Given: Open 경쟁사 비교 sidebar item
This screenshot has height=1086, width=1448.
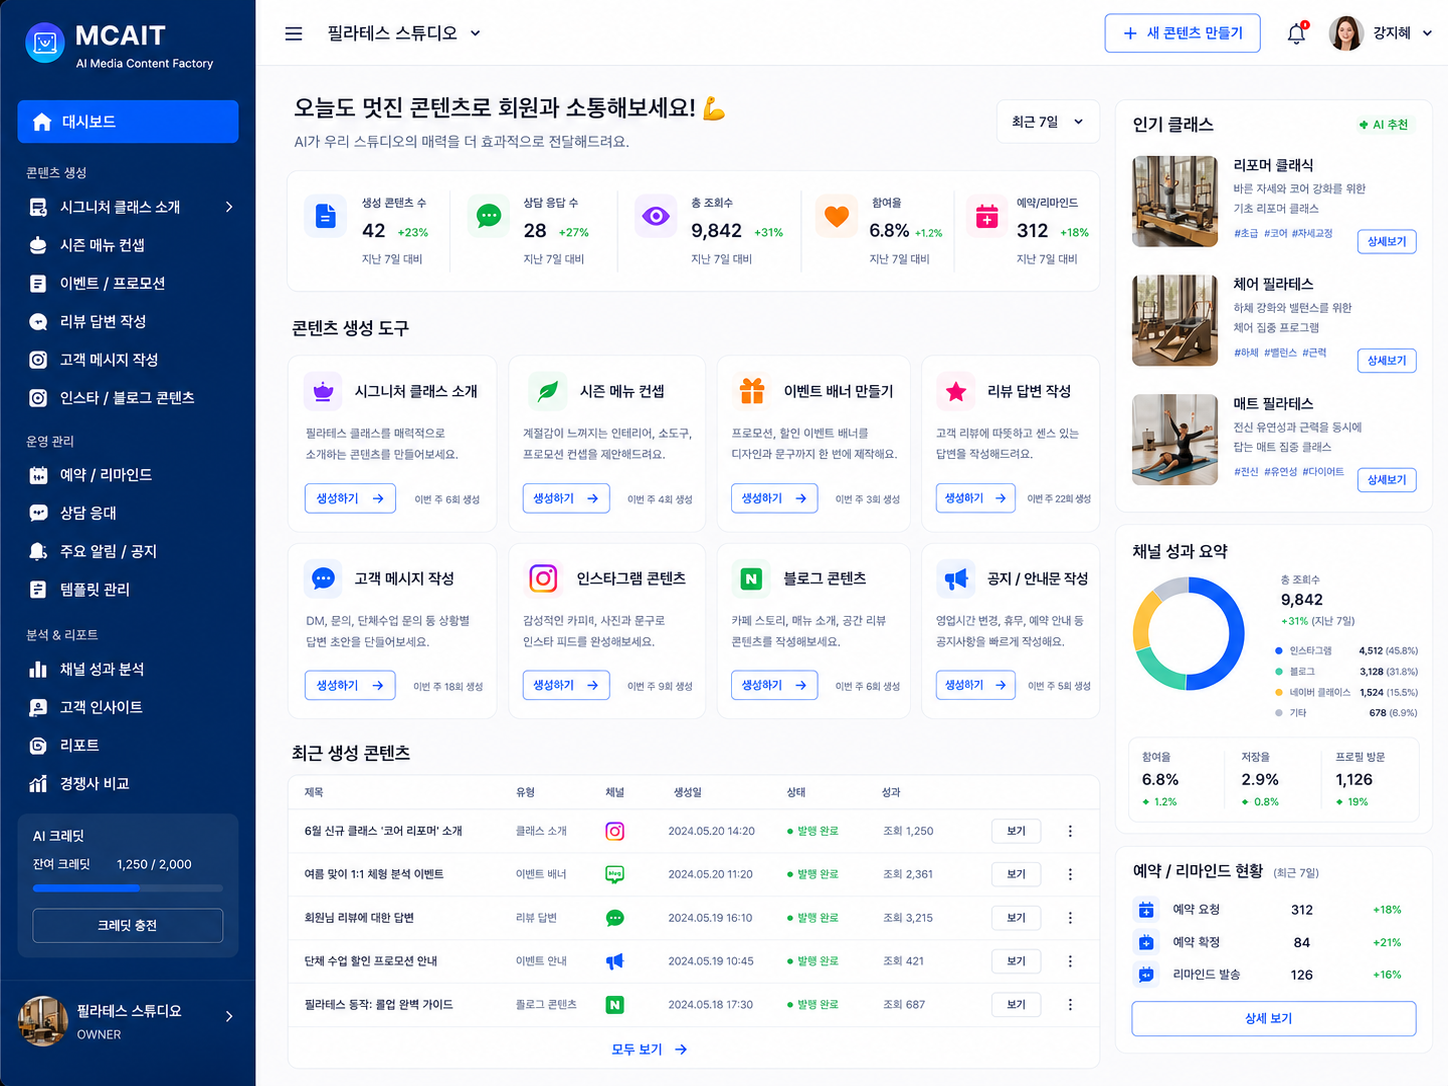Looking at the screenshot, I should click(128, 783).
